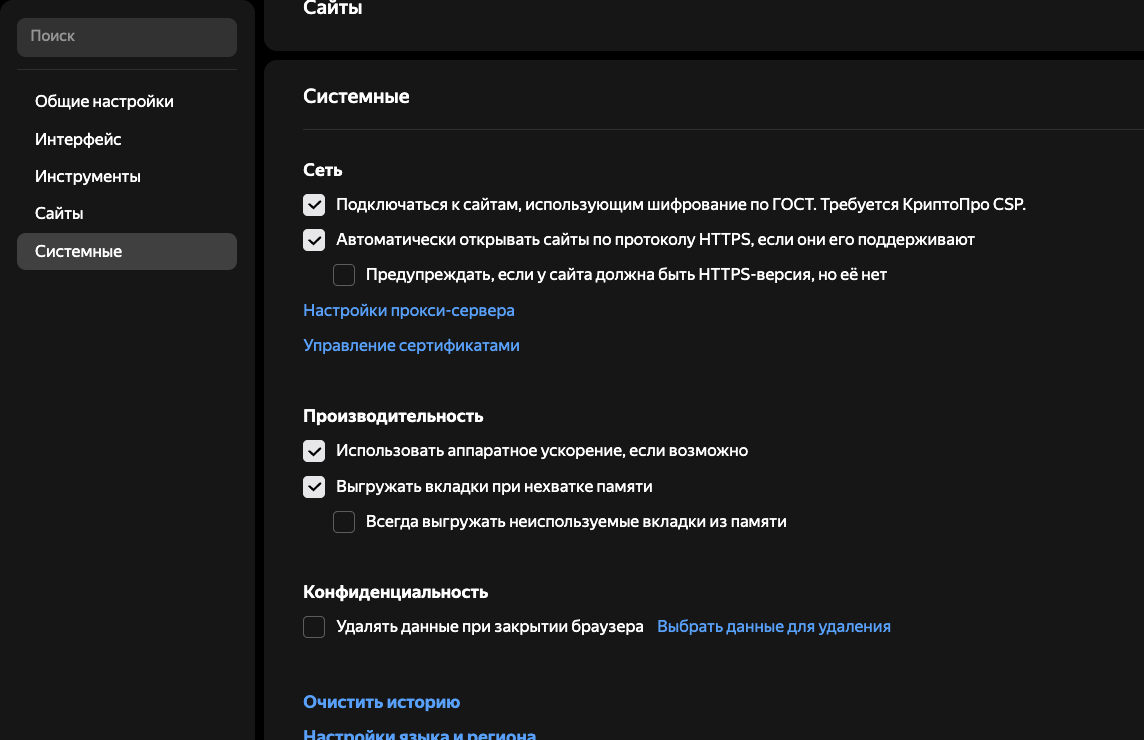Click the Поиск search field
Viewport: 1144px width, 740px height.
coord(127,37)
